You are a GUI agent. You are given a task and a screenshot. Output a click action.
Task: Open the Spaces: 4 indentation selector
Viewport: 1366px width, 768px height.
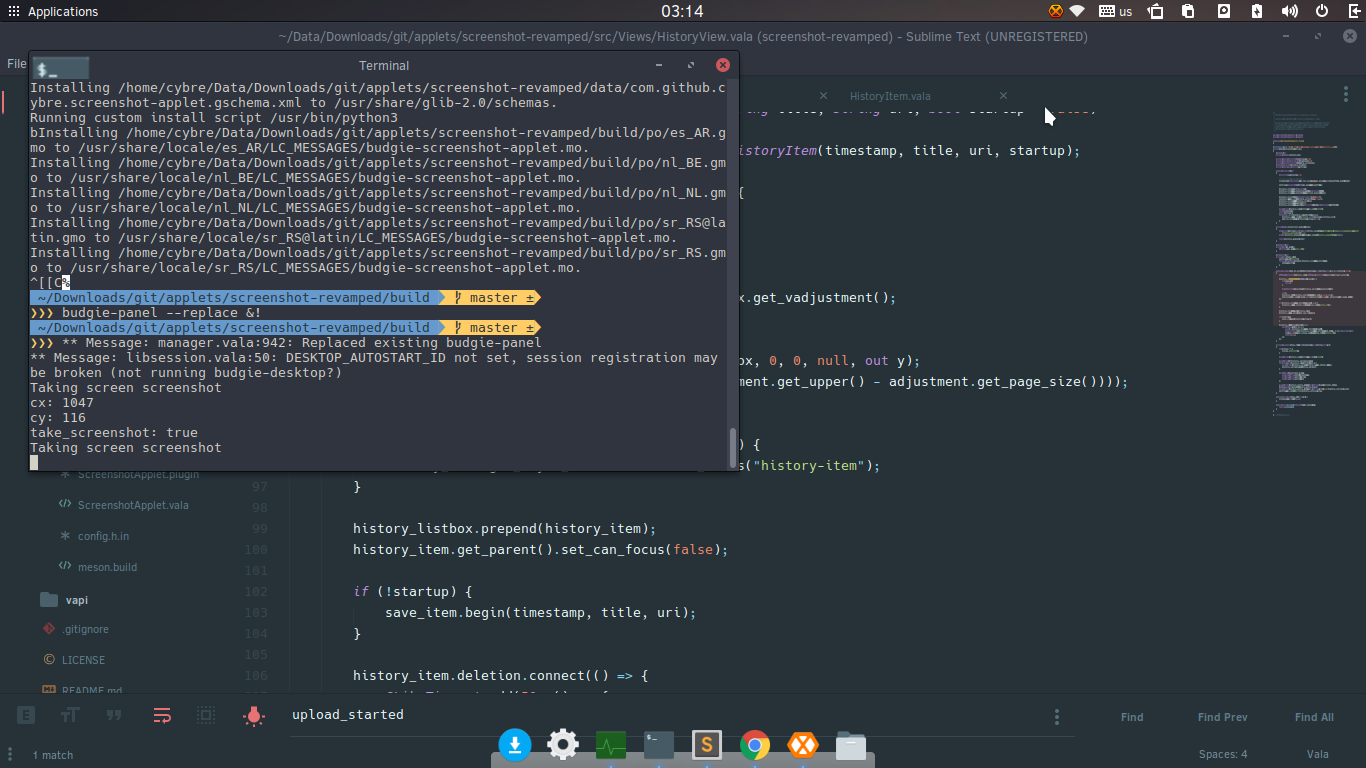[1223, 755]
